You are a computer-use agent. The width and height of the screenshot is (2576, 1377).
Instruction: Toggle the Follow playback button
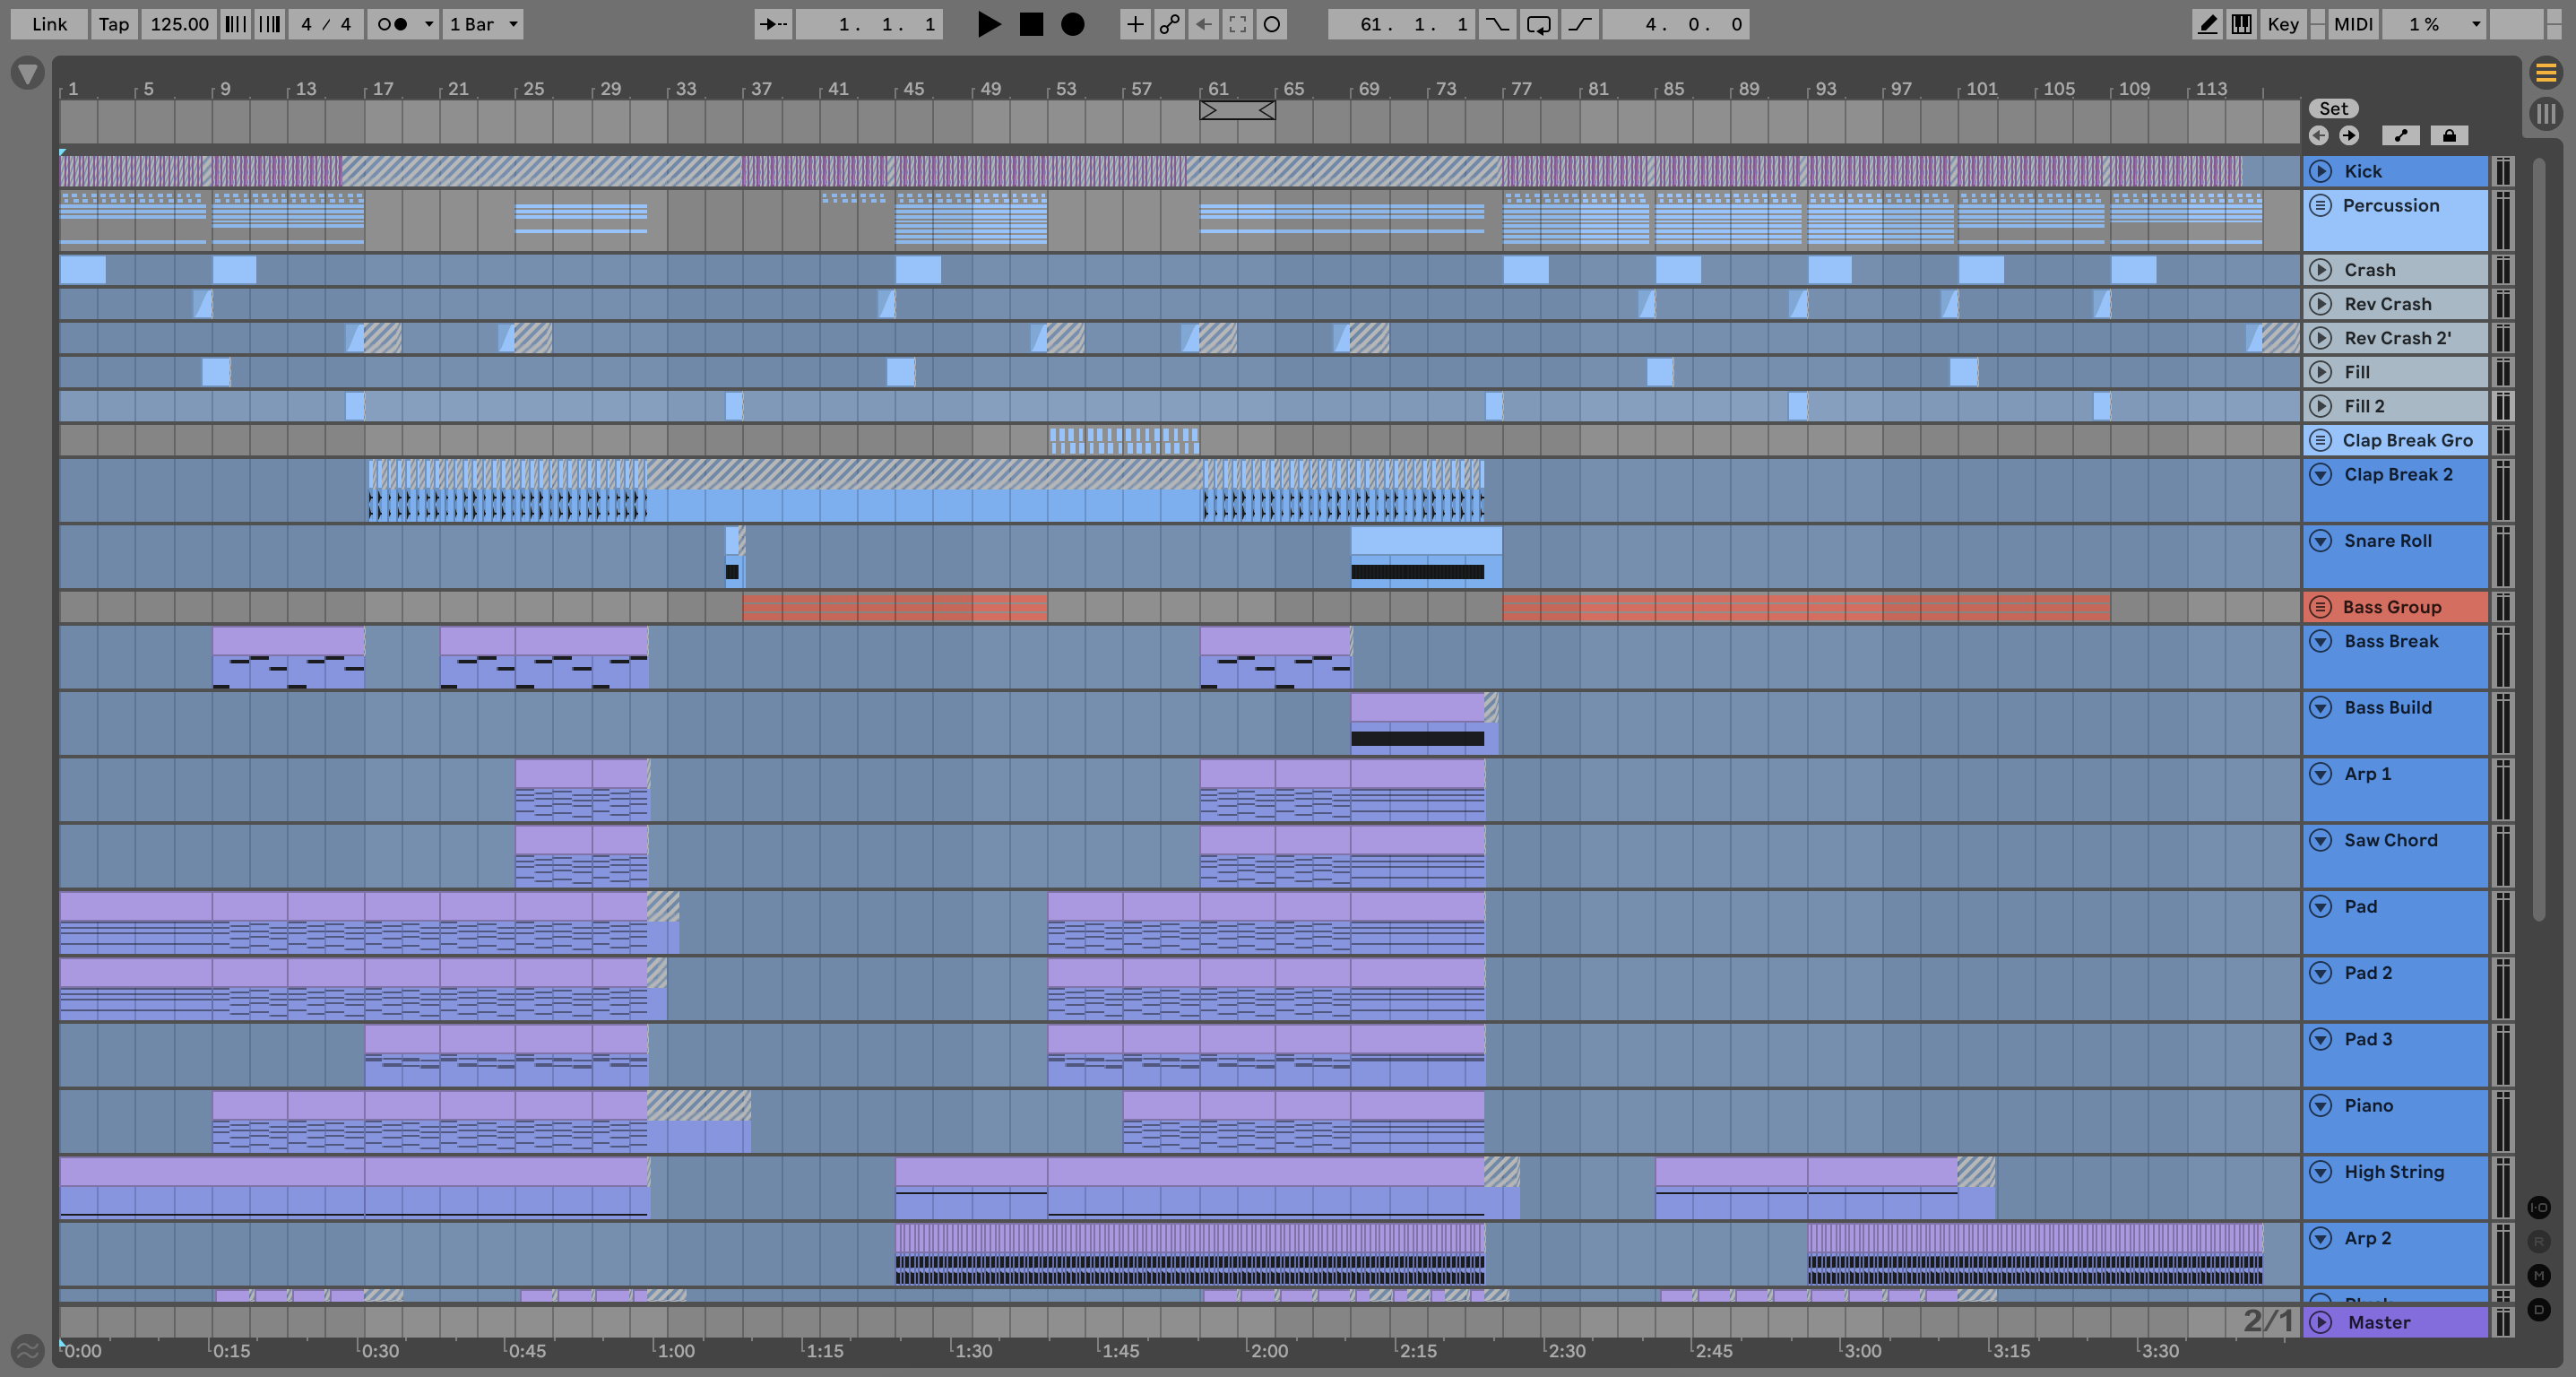point(774,24)
